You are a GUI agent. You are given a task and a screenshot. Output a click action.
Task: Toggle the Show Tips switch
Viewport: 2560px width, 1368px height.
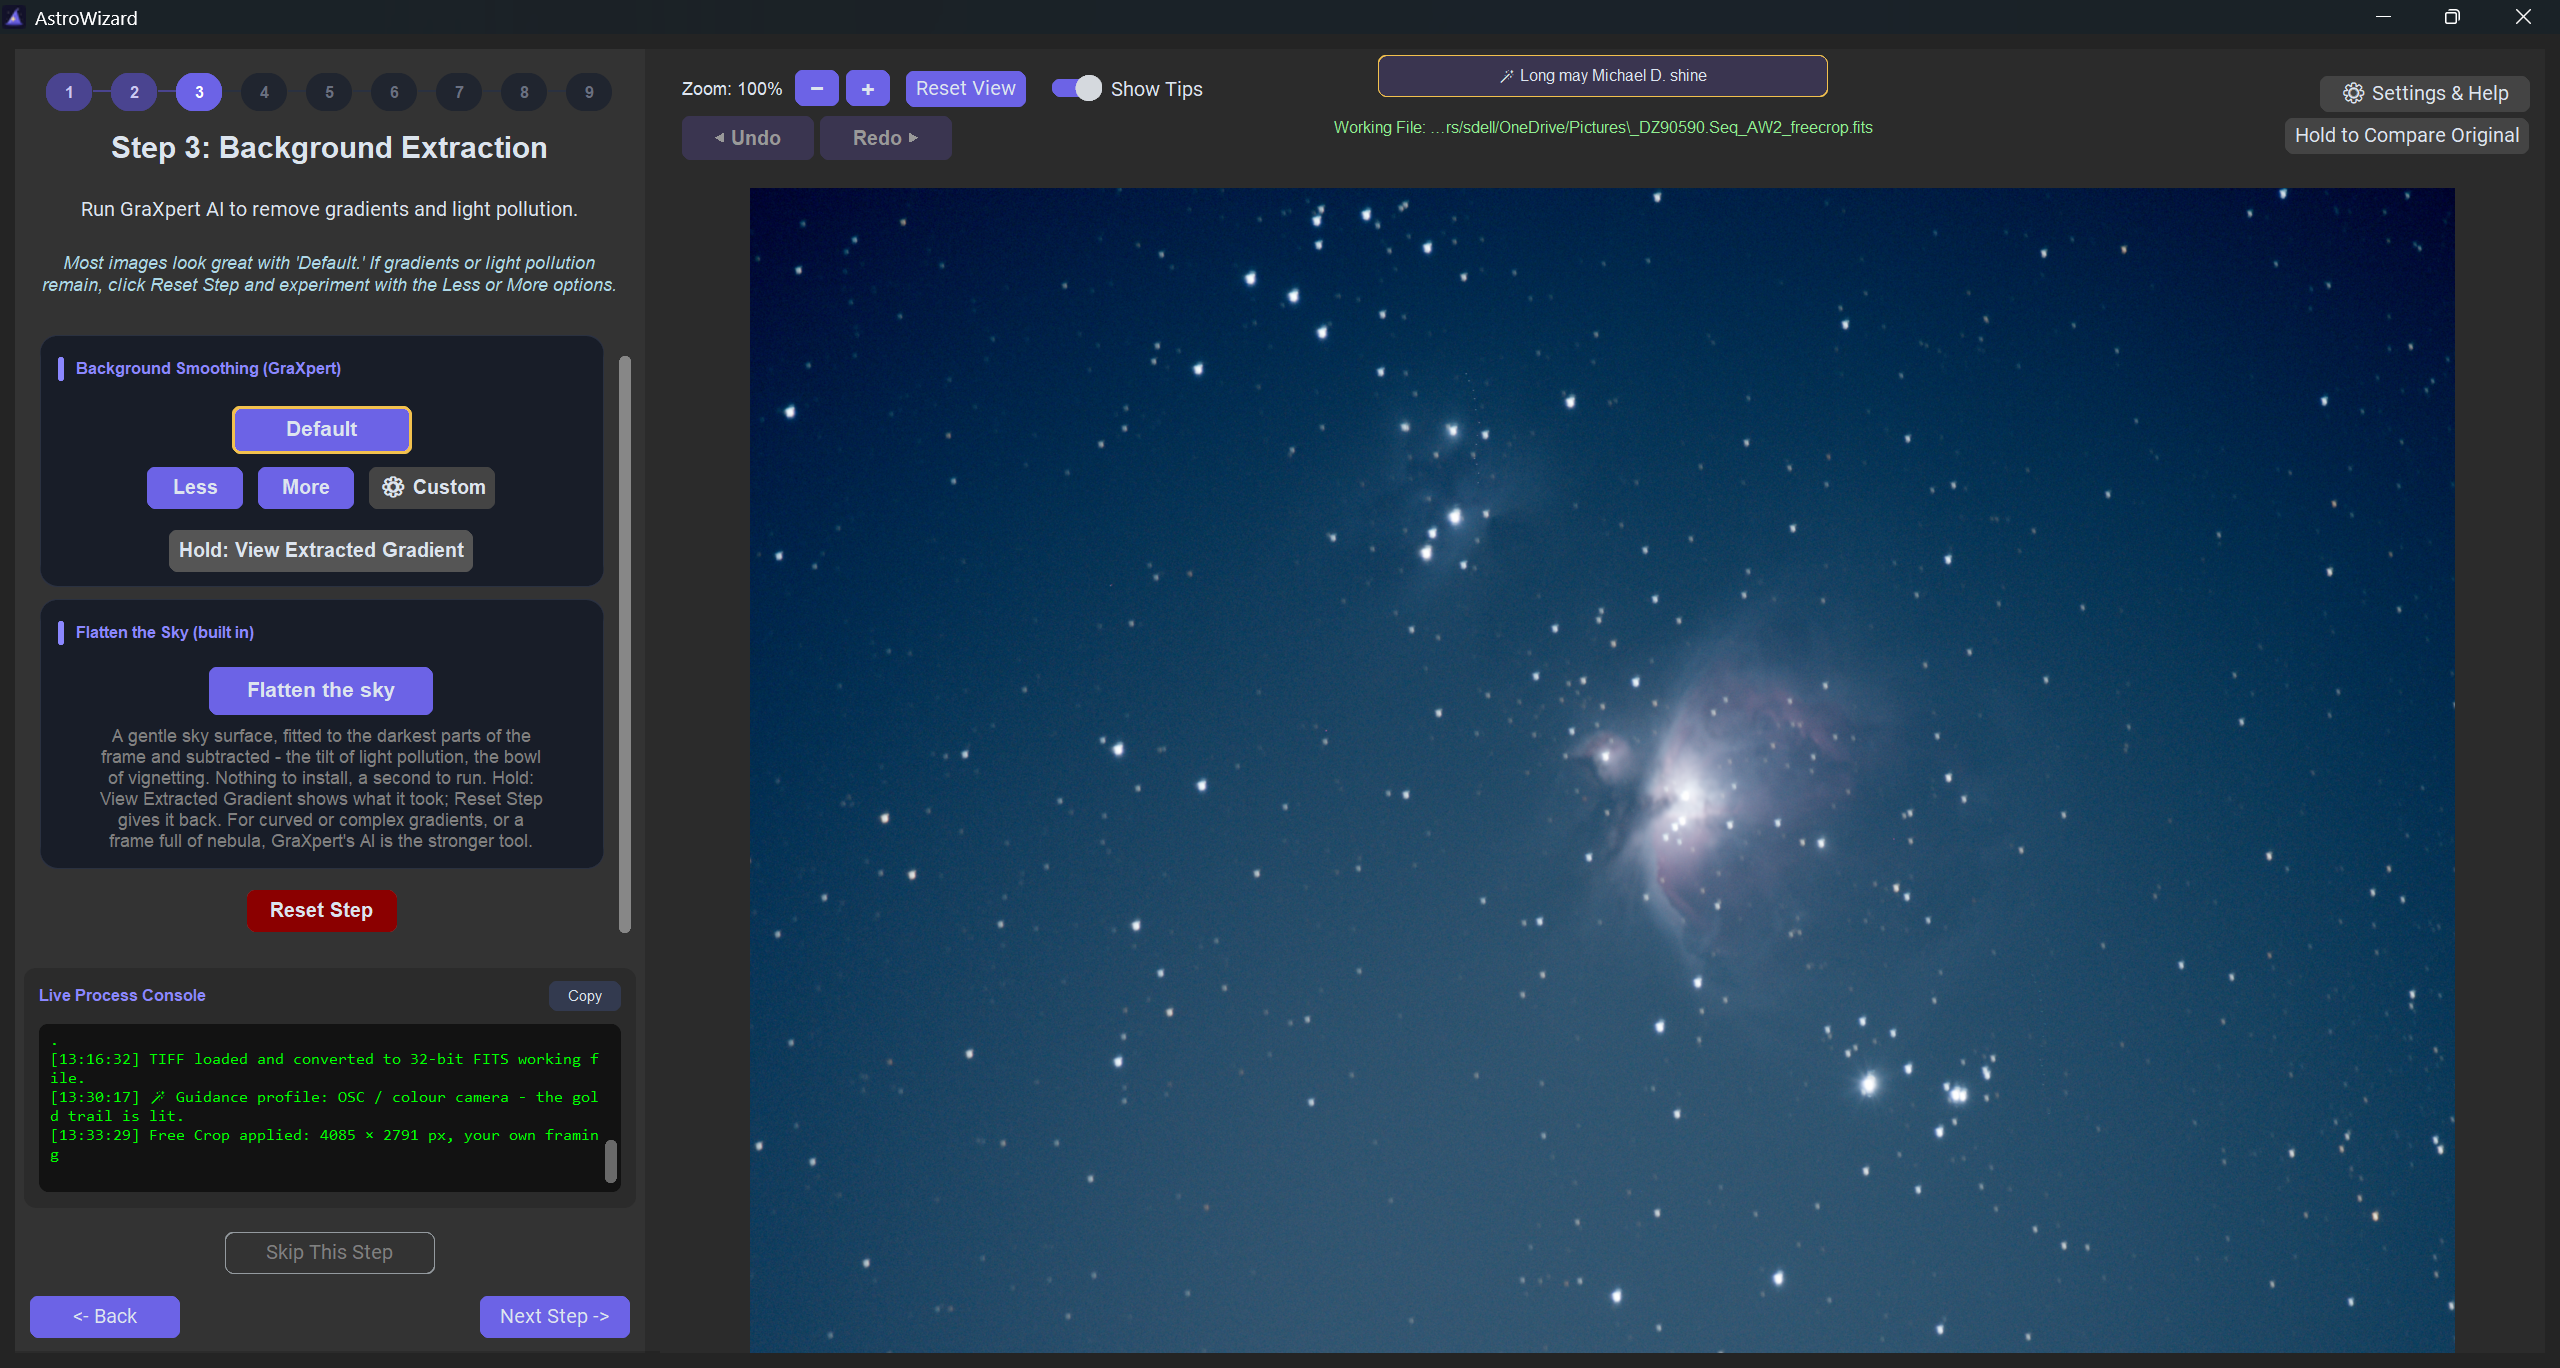(1077, 89)
